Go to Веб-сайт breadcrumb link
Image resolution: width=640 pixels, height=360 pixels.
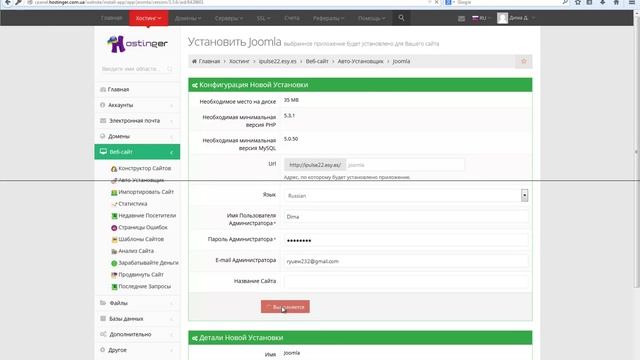point(317,61)
